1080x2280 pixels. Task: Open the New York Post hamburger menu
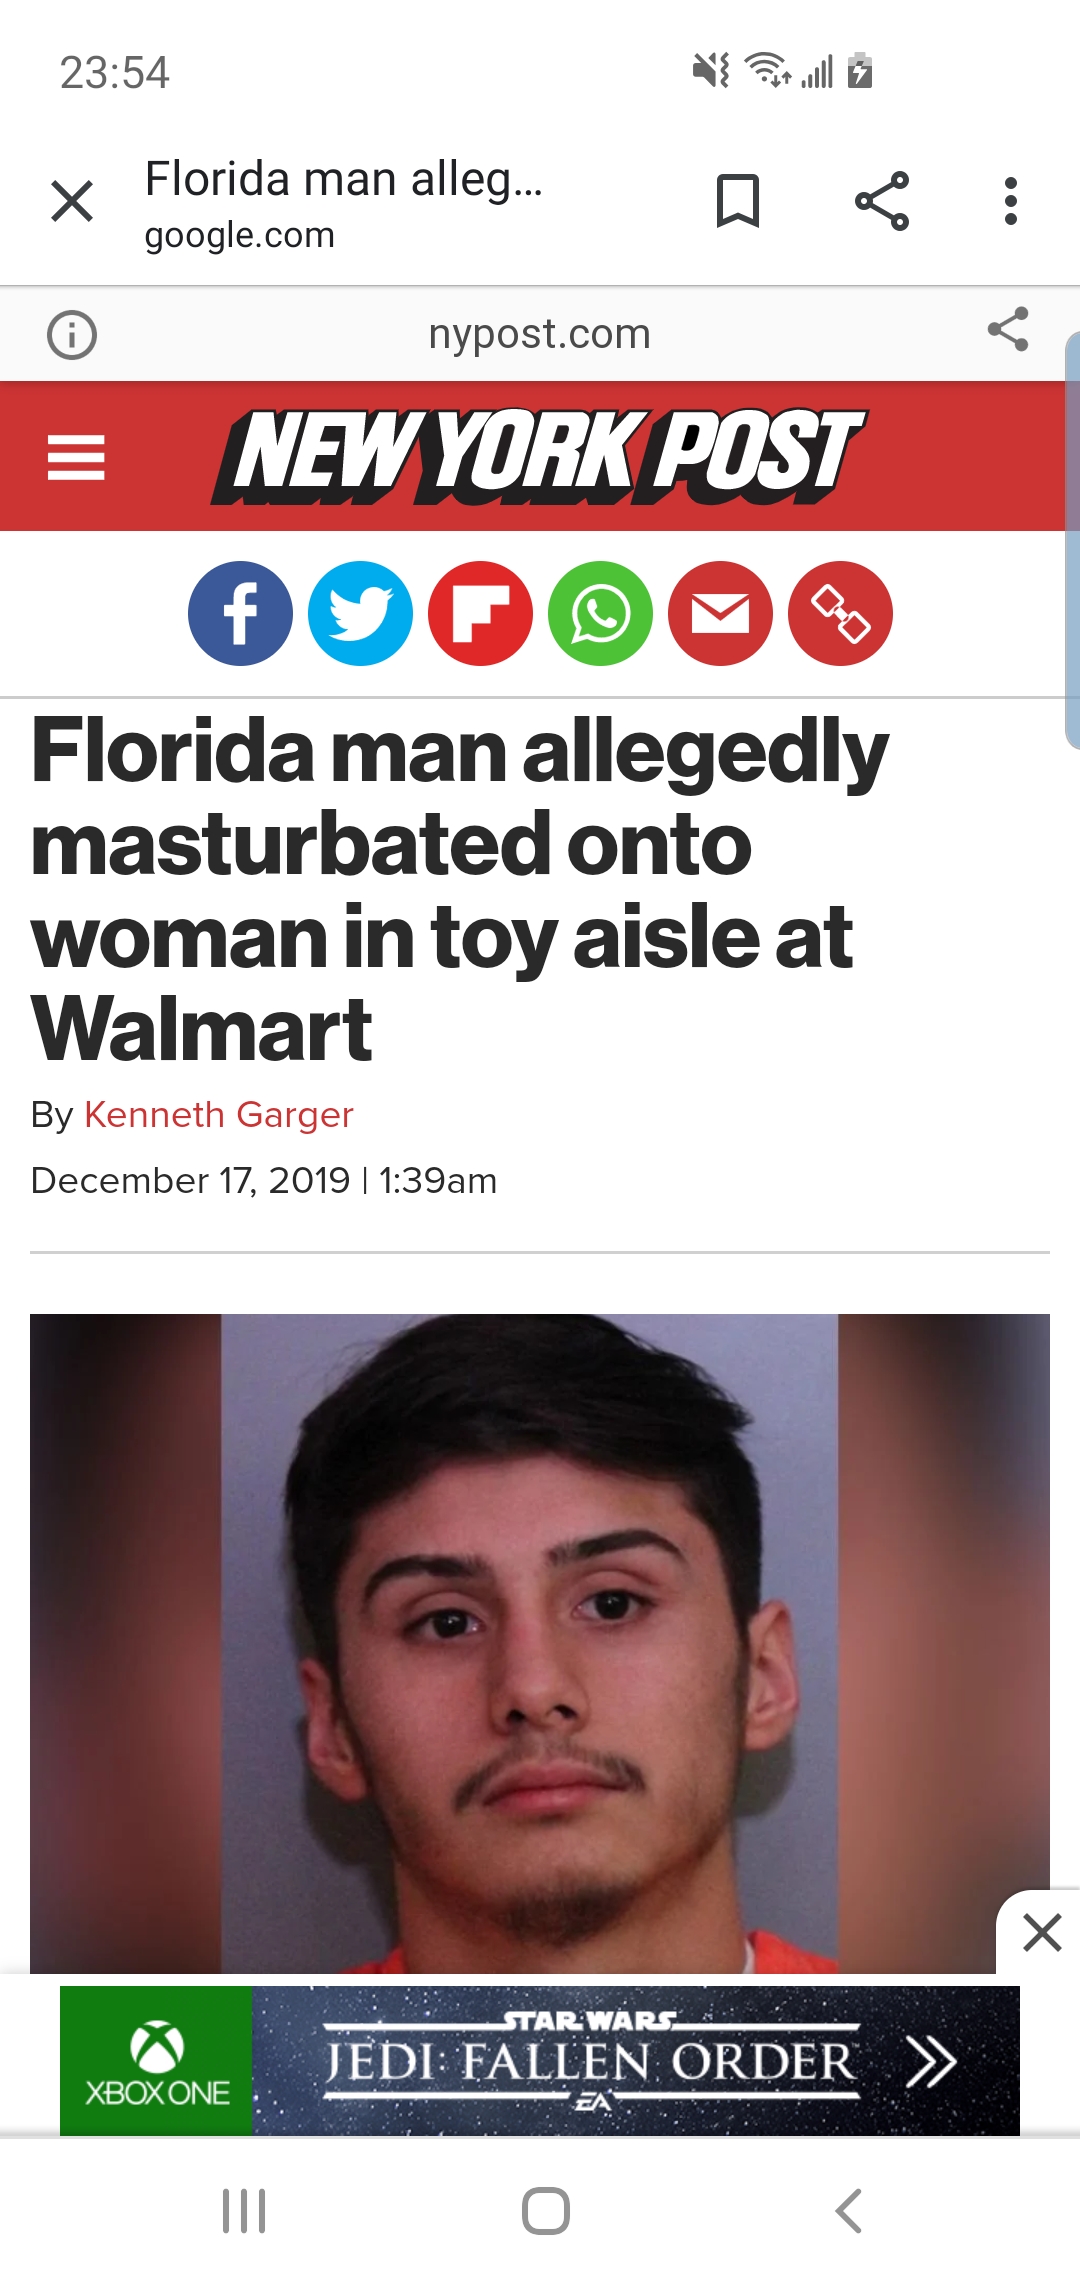[x=76, y=457]
